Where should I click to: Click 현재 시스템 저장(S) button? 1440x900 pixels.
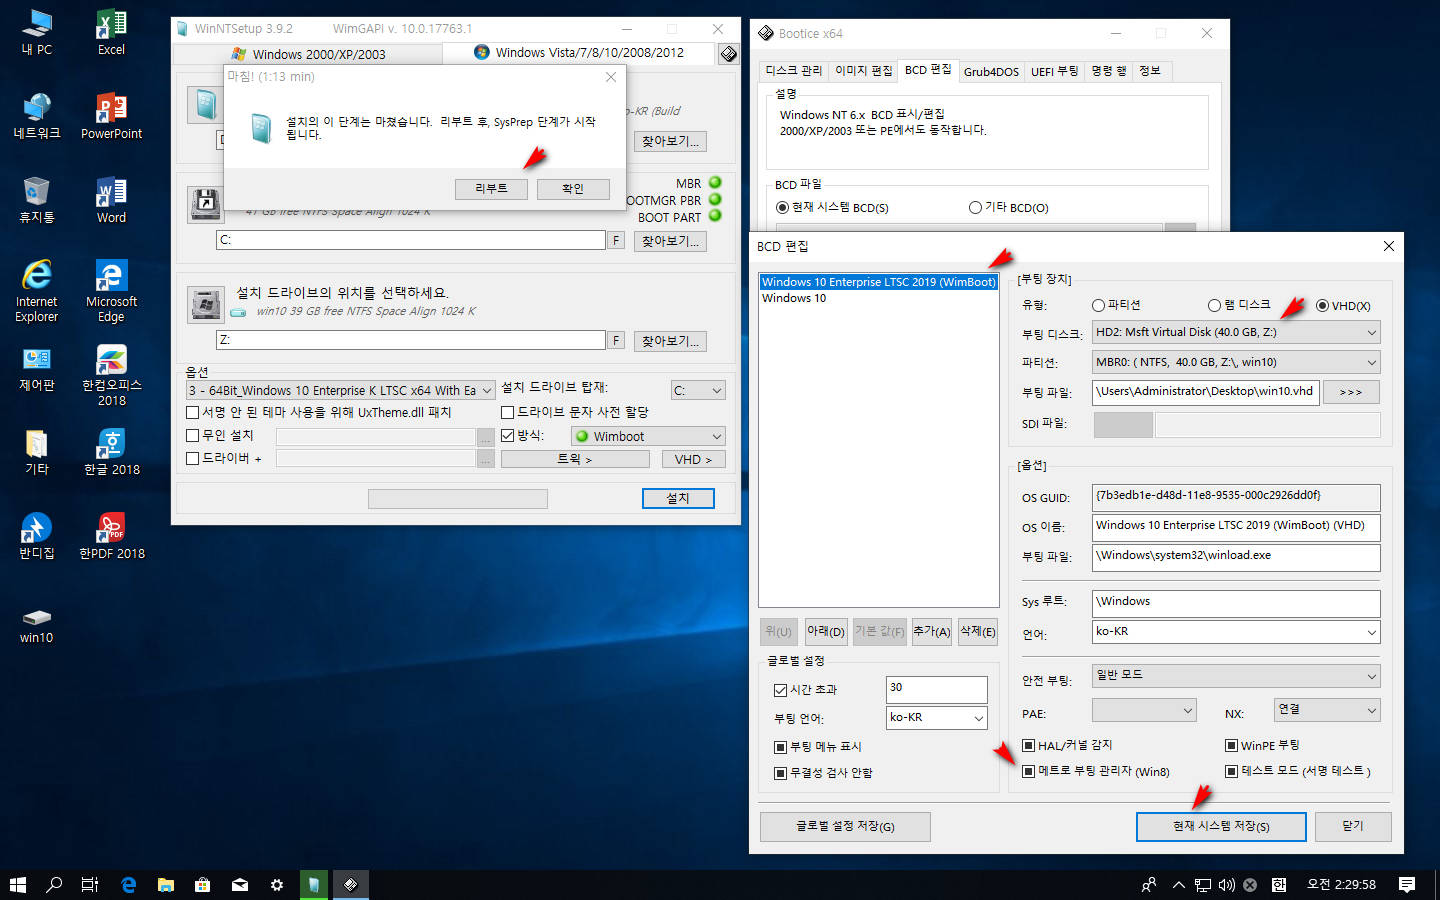click(1221, 827)
